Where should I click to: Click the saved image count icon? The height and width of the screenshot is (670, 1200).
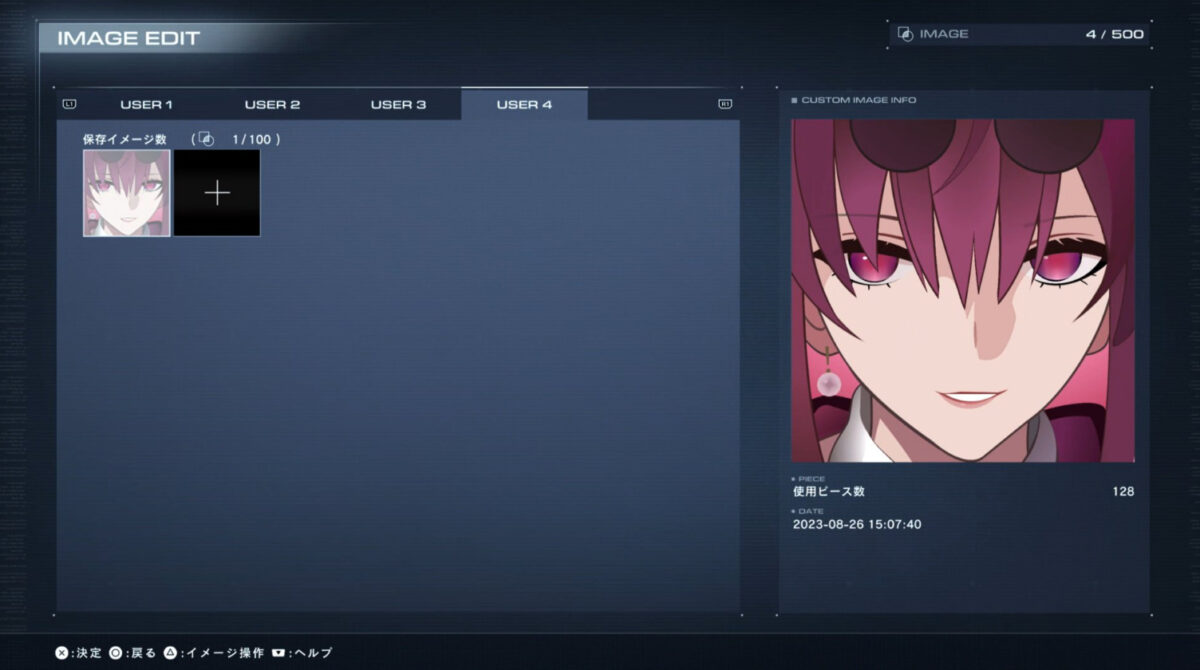coord(206,140)
